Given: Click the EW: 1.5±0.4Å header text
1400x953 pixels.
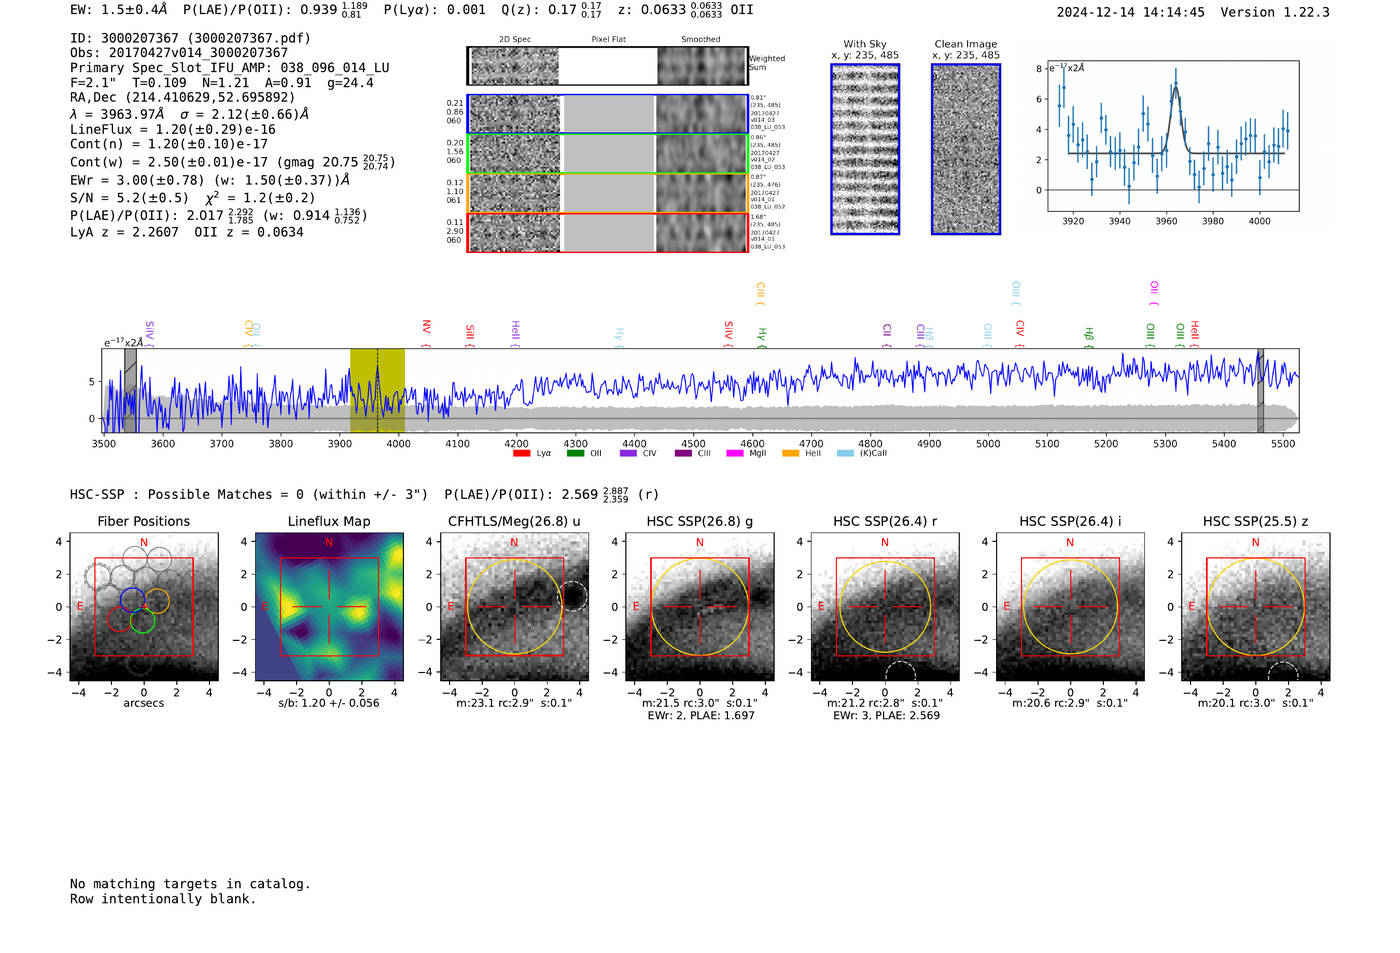Looking at the screenshot, I should click(119, 9).
